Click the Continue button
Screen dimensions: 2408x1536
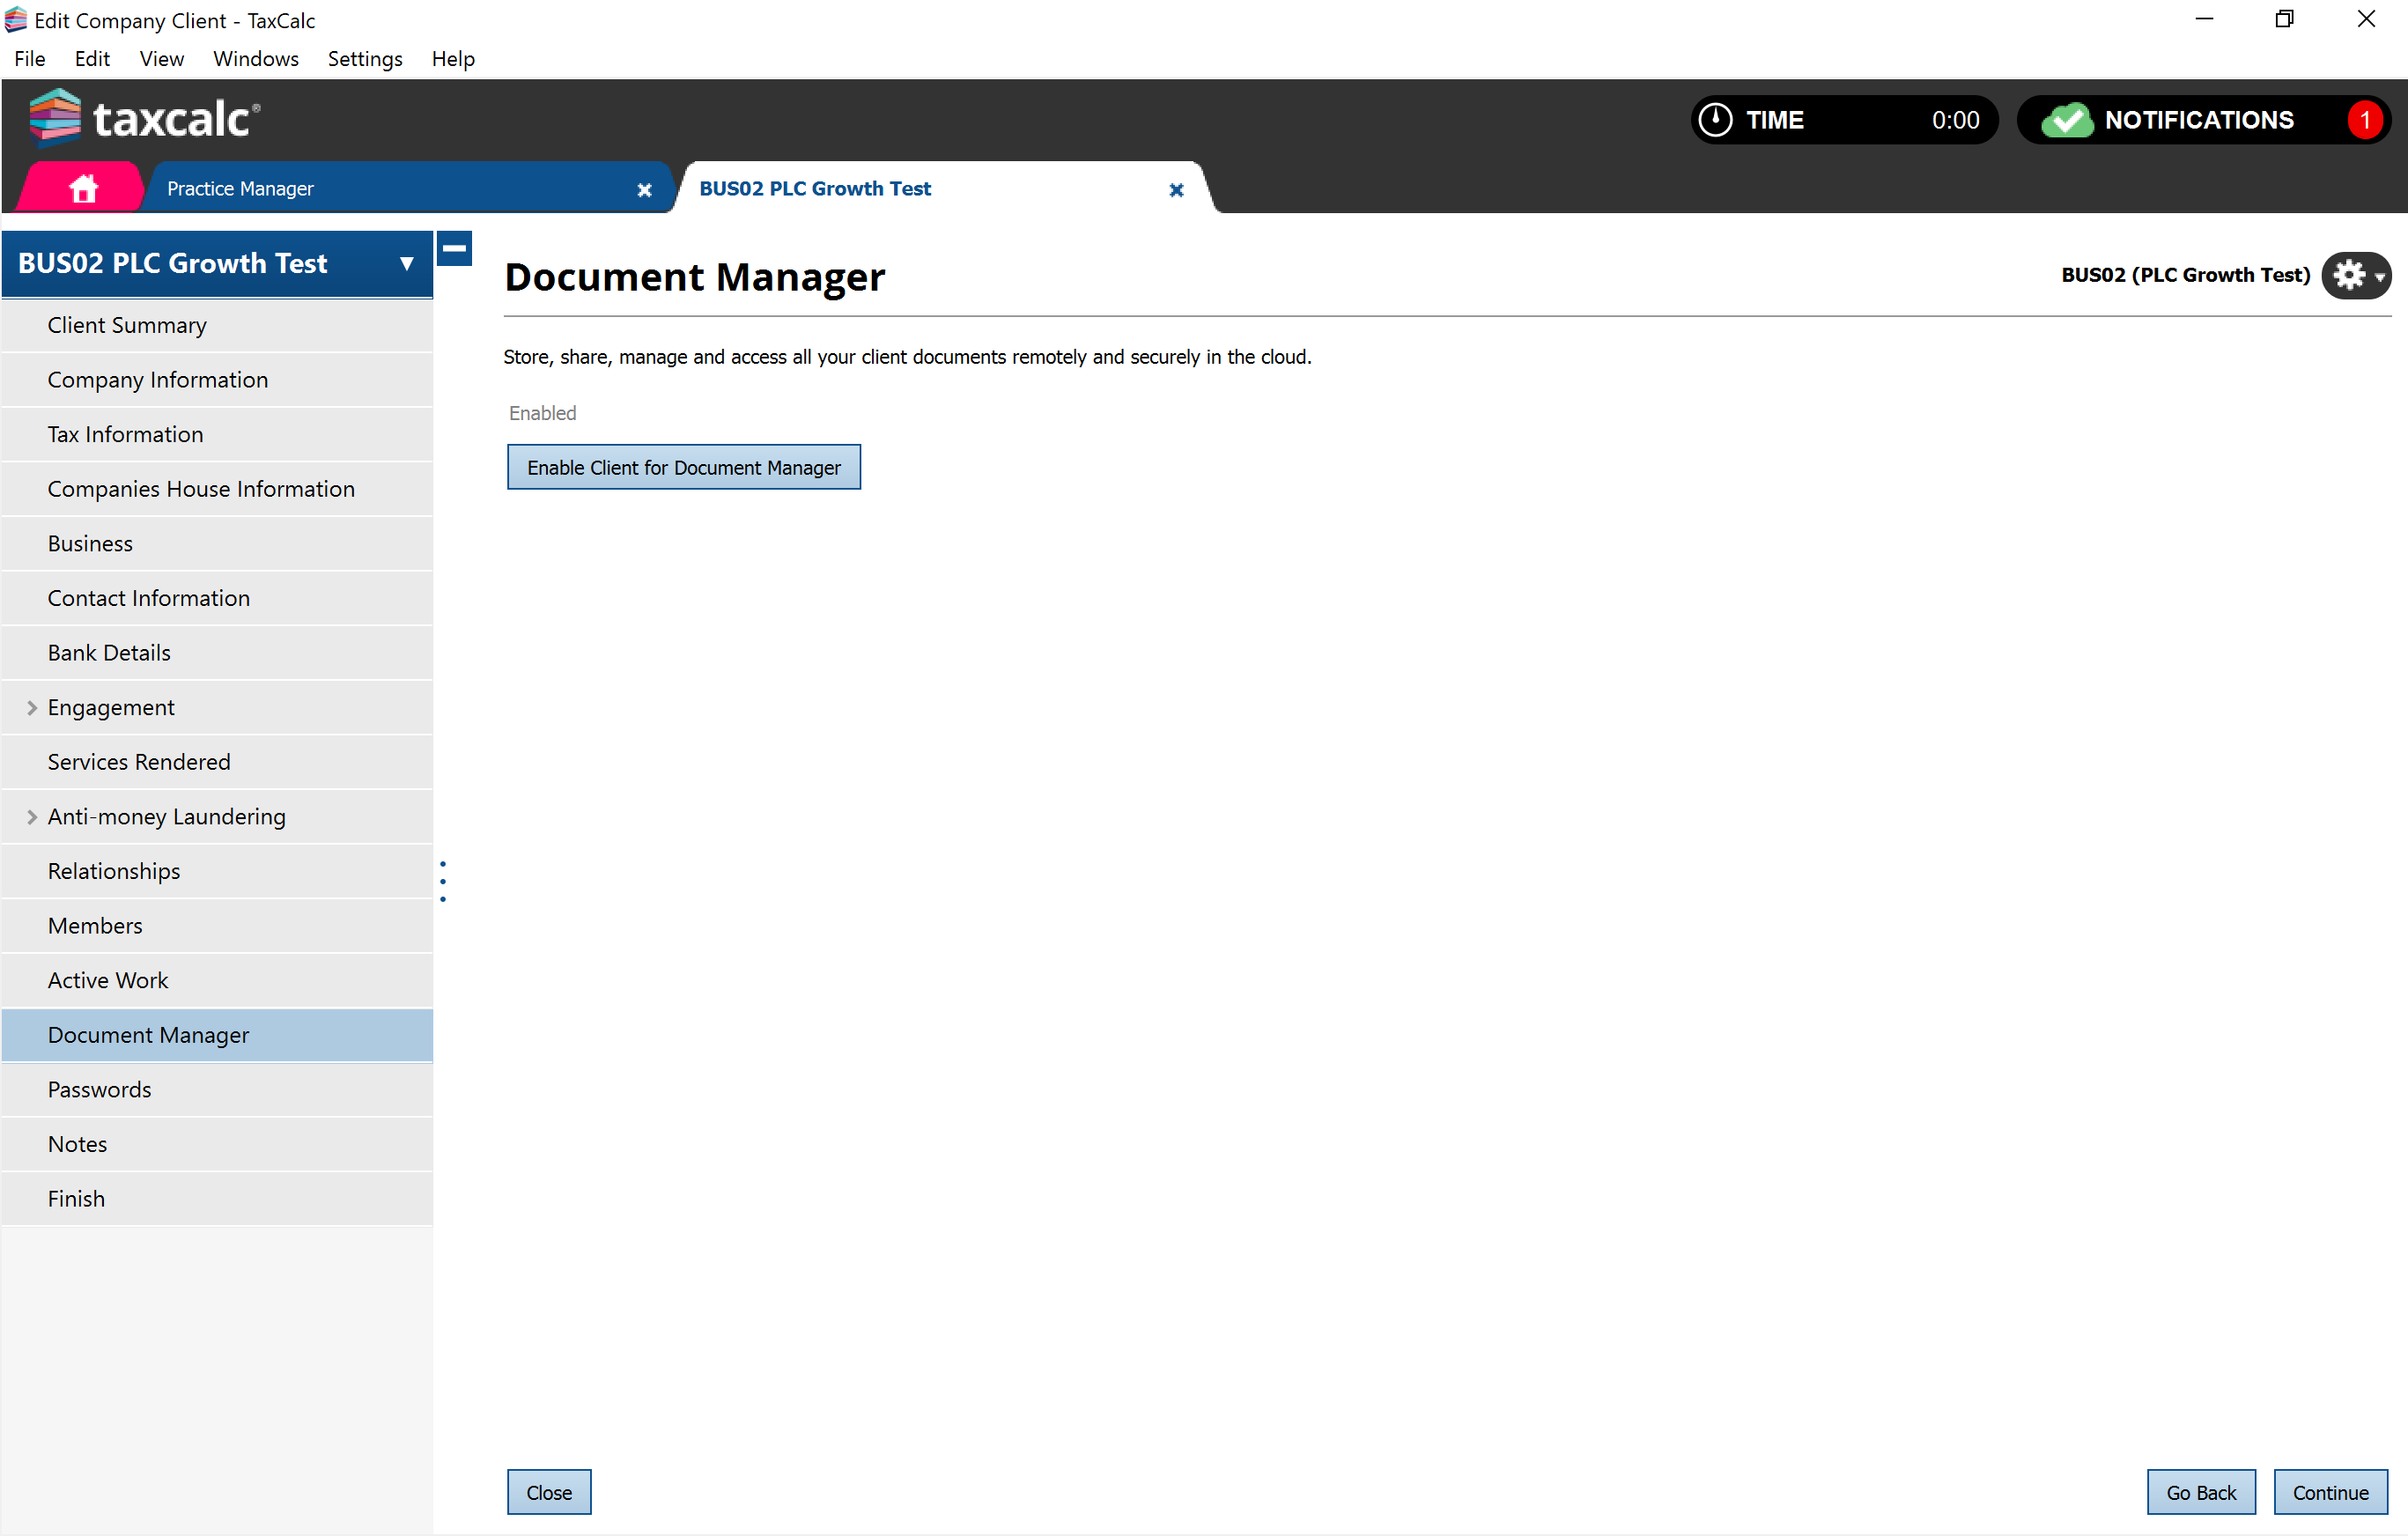click(x=2330, y=1492)
